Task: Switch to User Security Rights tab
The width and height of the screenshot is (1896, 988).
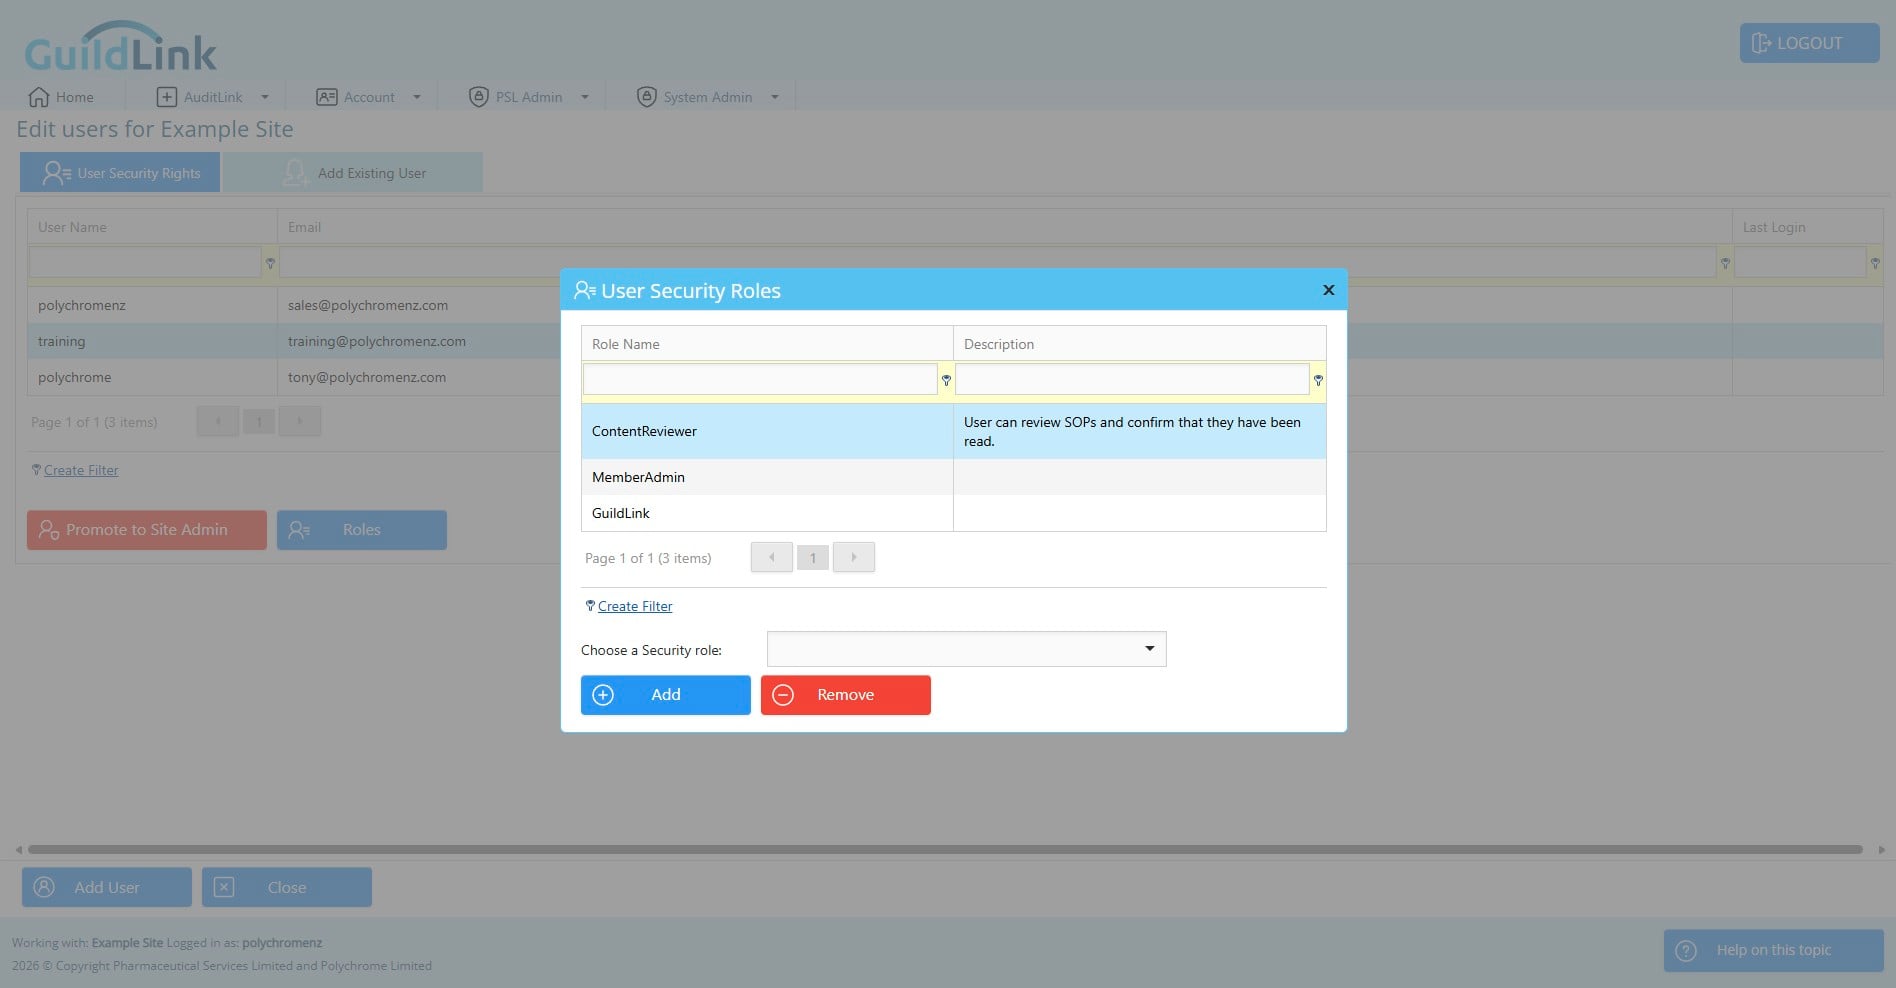Action: point(120,173)
